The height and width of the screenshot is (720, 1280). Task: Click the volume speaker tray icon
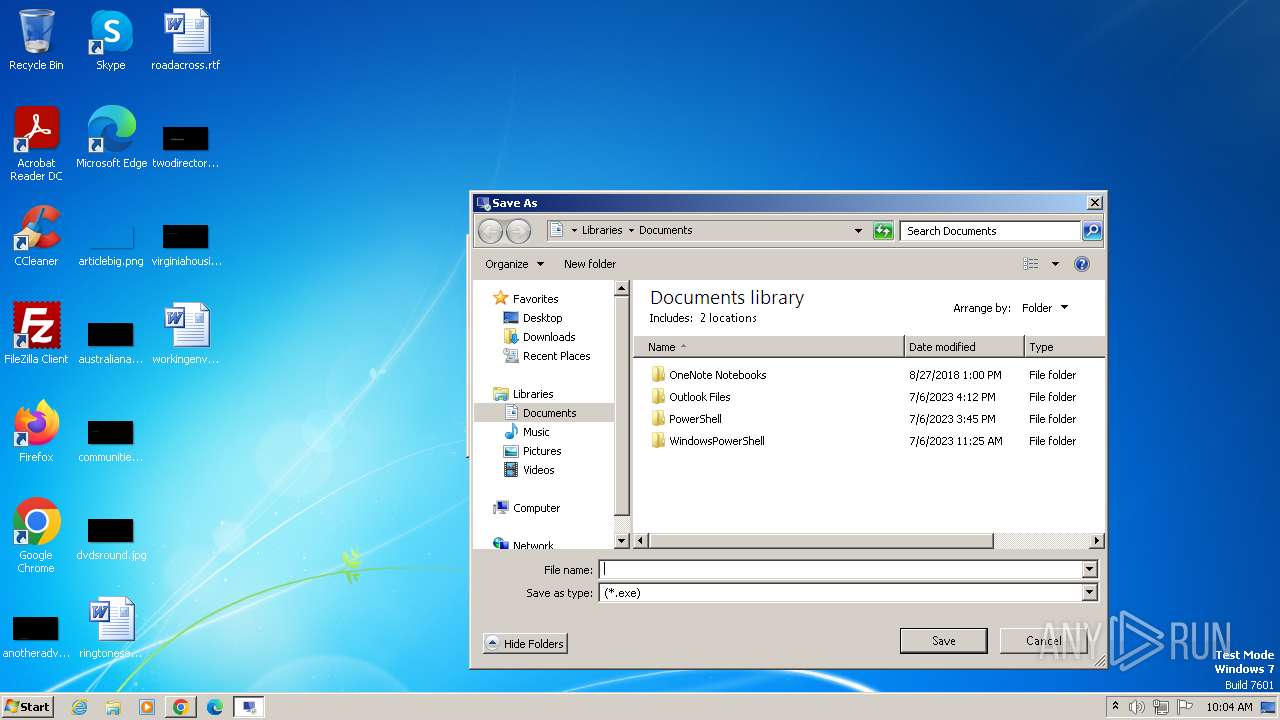click(x=1137, y=707)
